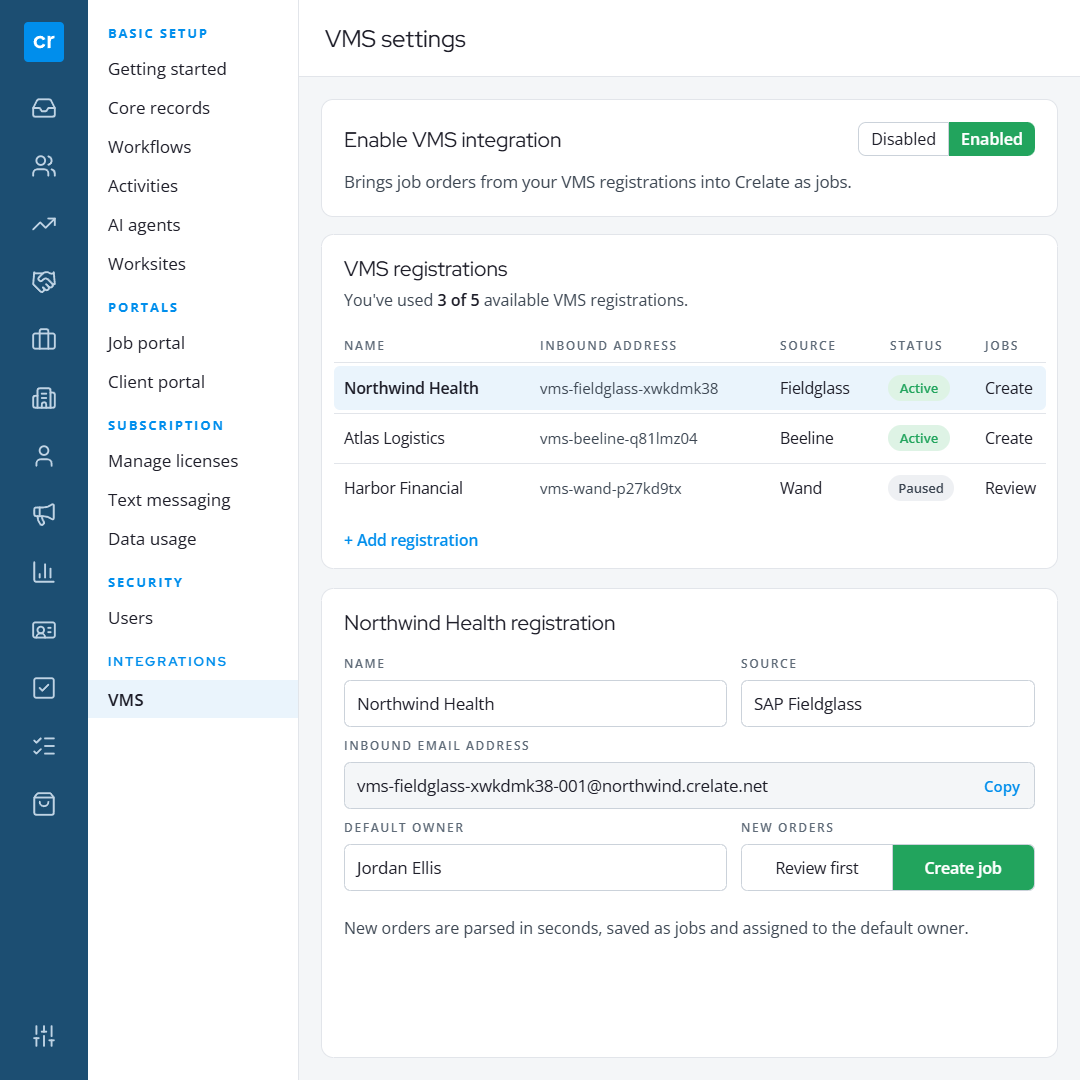Open Users security page
1080x1080 pixels.
130,618
